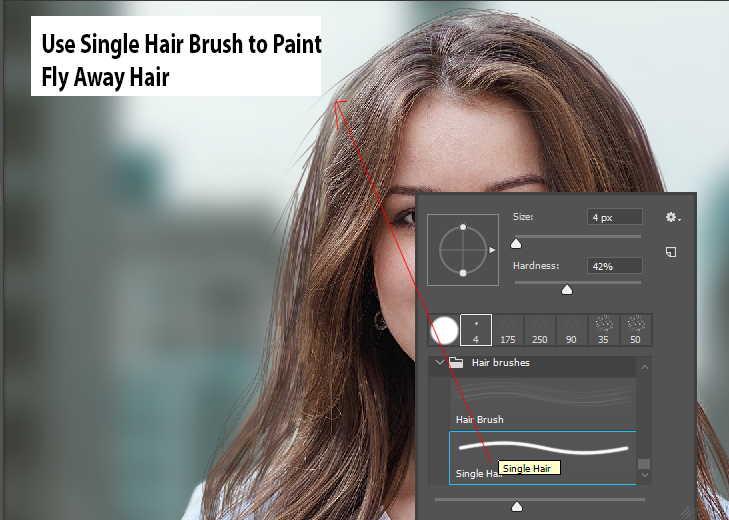Click the top handle dot on the brush angle circle

pos(463,227)
